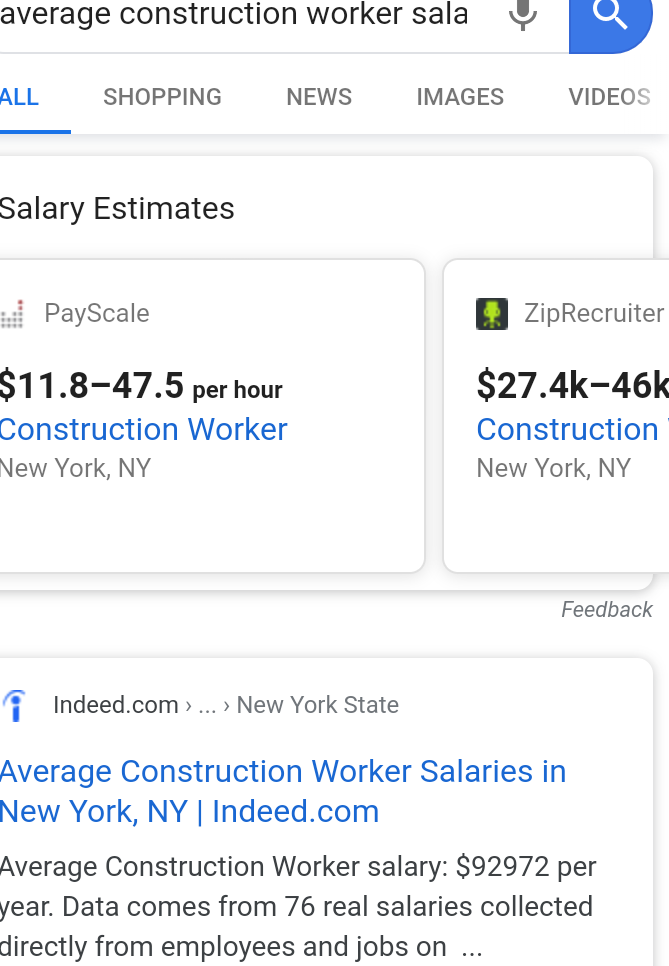This screenshot has height=966, width=669.
Task: Click the $11.8–47.5 per hour estimate
Action: tap(141, 386)
